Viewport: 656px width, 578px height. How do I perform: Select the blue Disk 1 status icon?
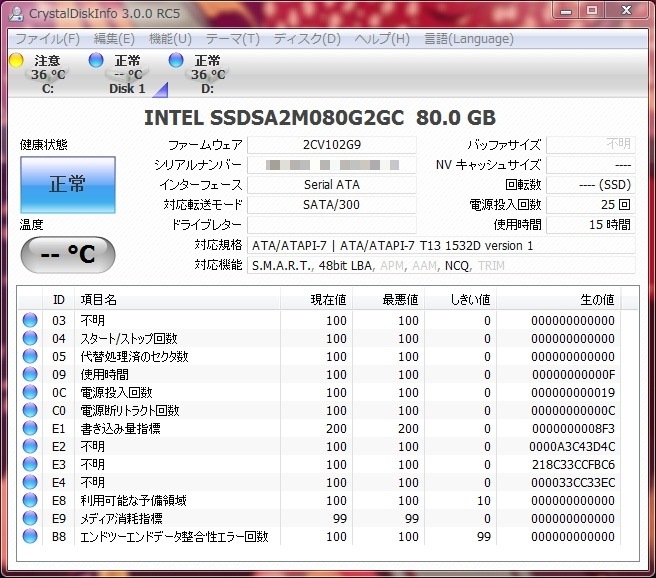[96, 61]
